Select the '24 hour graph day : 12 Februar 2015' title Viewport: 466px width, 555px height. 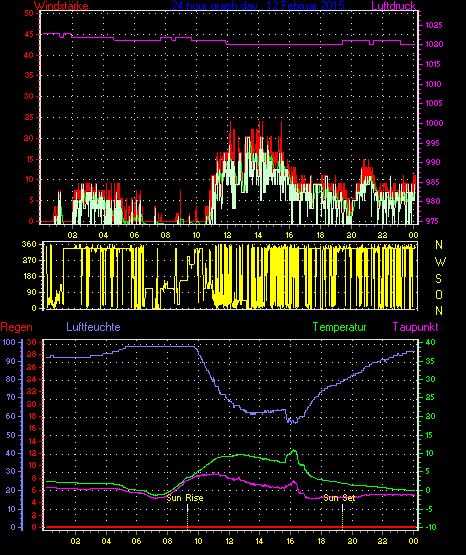point(258,6)
